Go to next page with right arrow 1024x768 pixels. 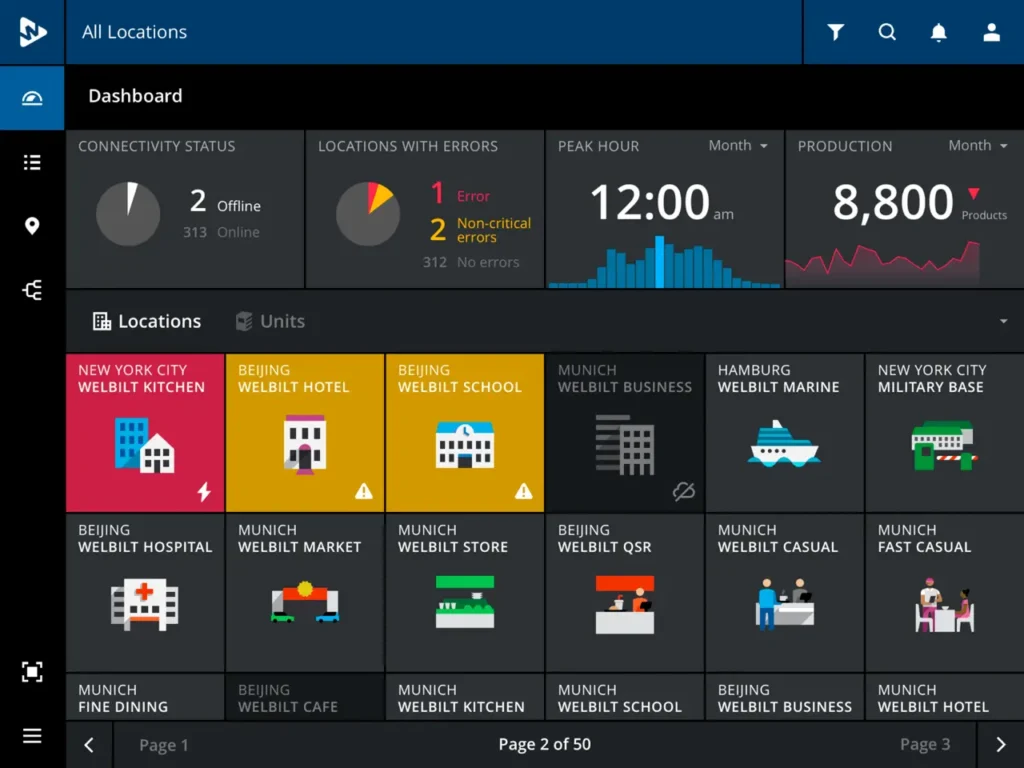1001,744
